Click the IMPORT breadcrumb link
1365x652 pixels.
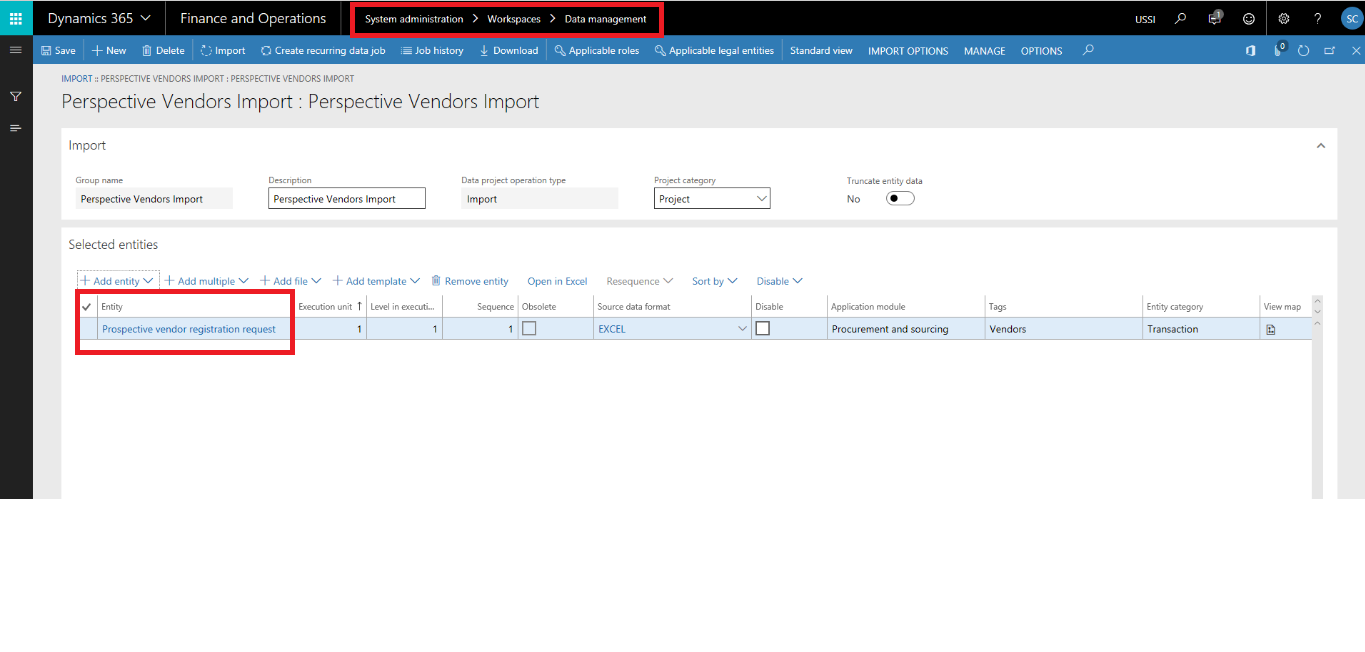(76, 78)
